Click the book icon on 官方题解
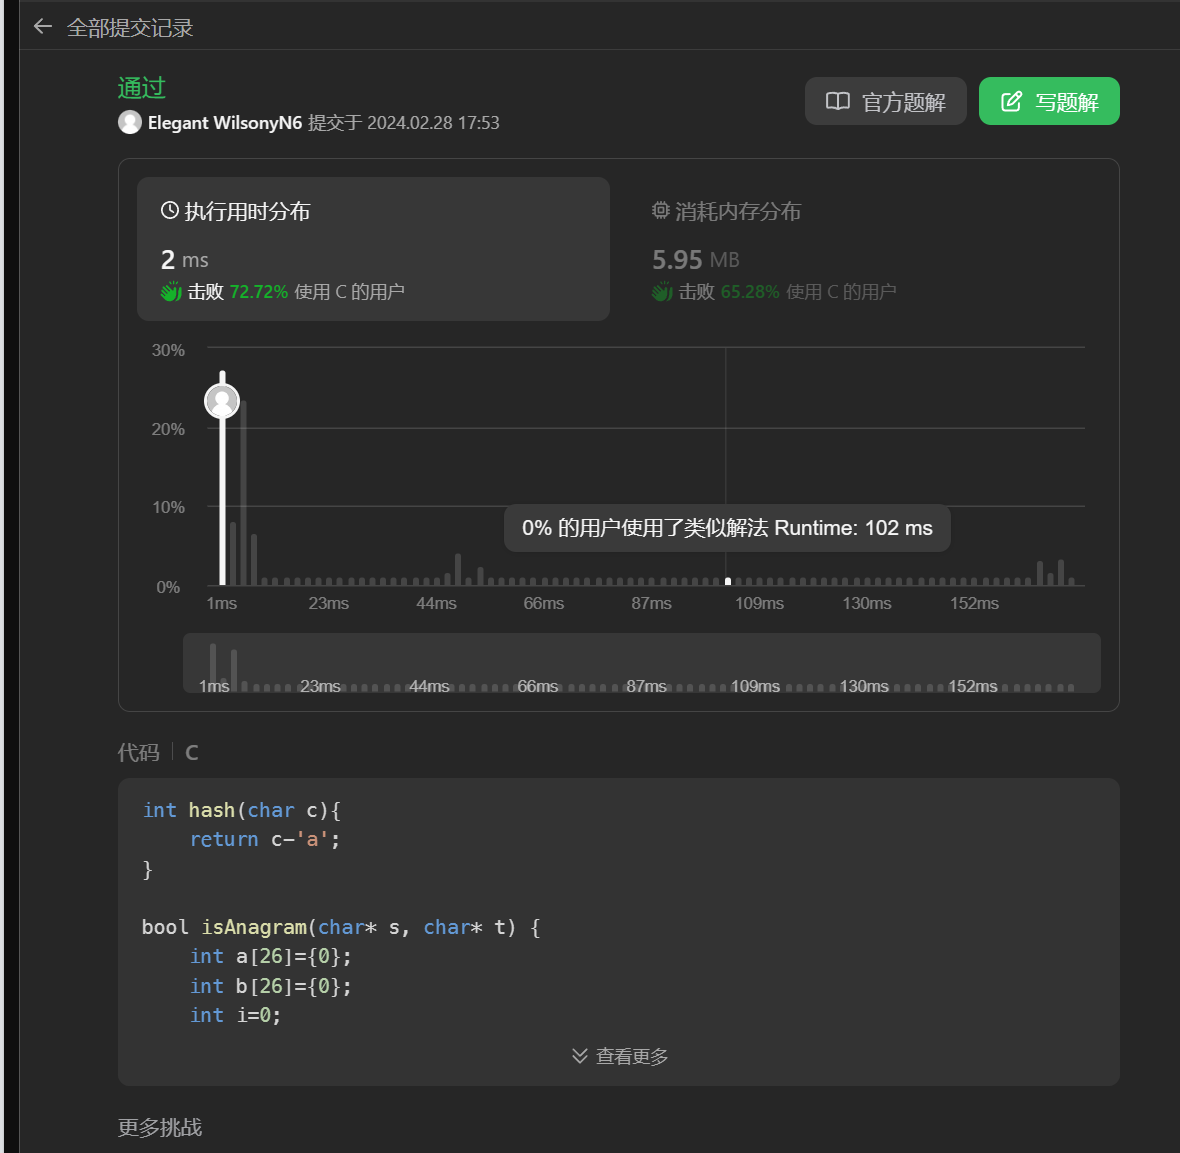1180x1153 pixels. point(837,101)
